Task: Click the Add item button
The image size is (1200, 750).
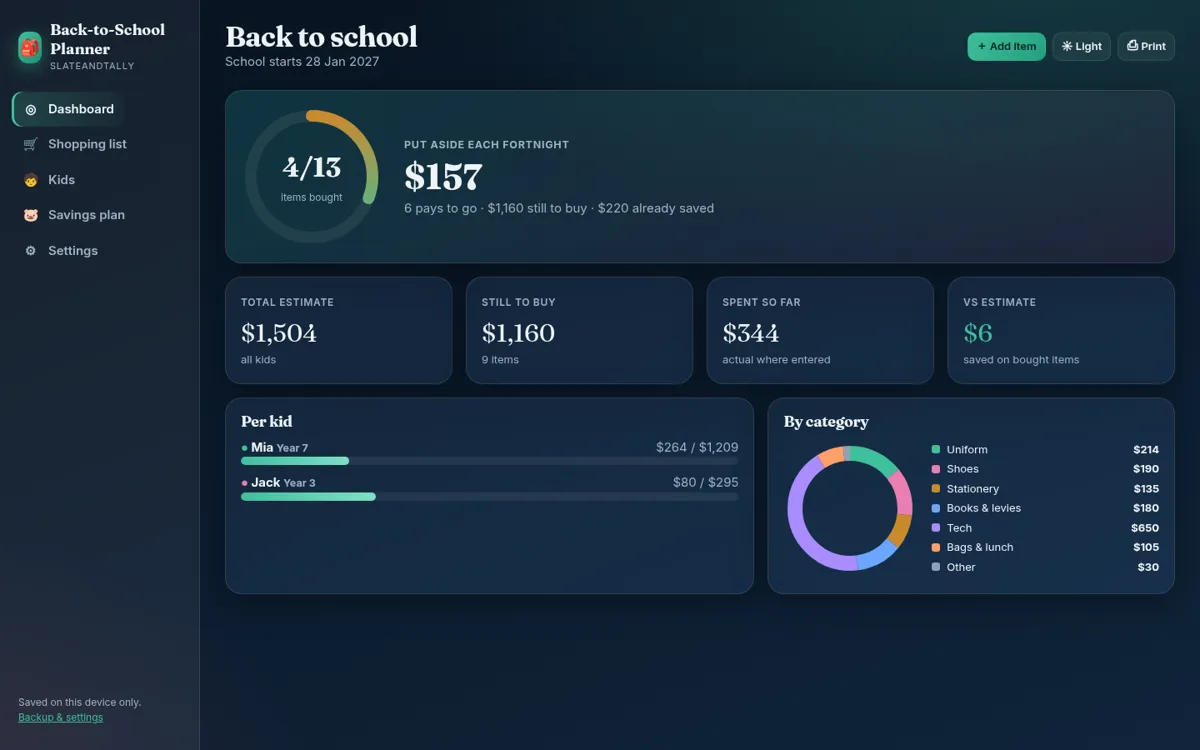Action: click(1006, 46)
